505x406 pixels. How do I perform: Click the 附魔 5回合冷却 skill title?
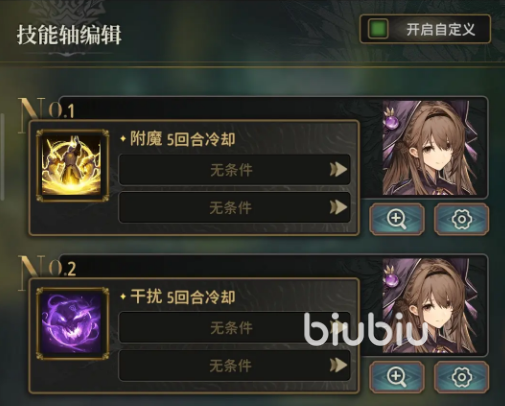[x=182, y=139]
